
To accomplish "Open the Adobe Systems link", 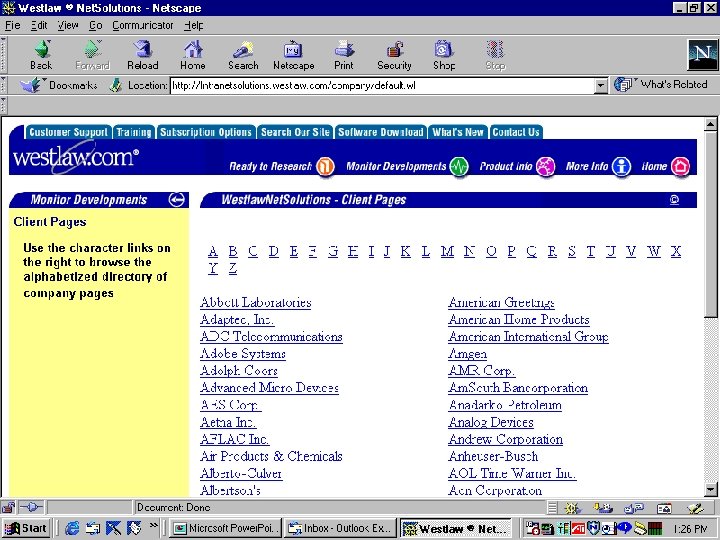I will pos(243,354).
